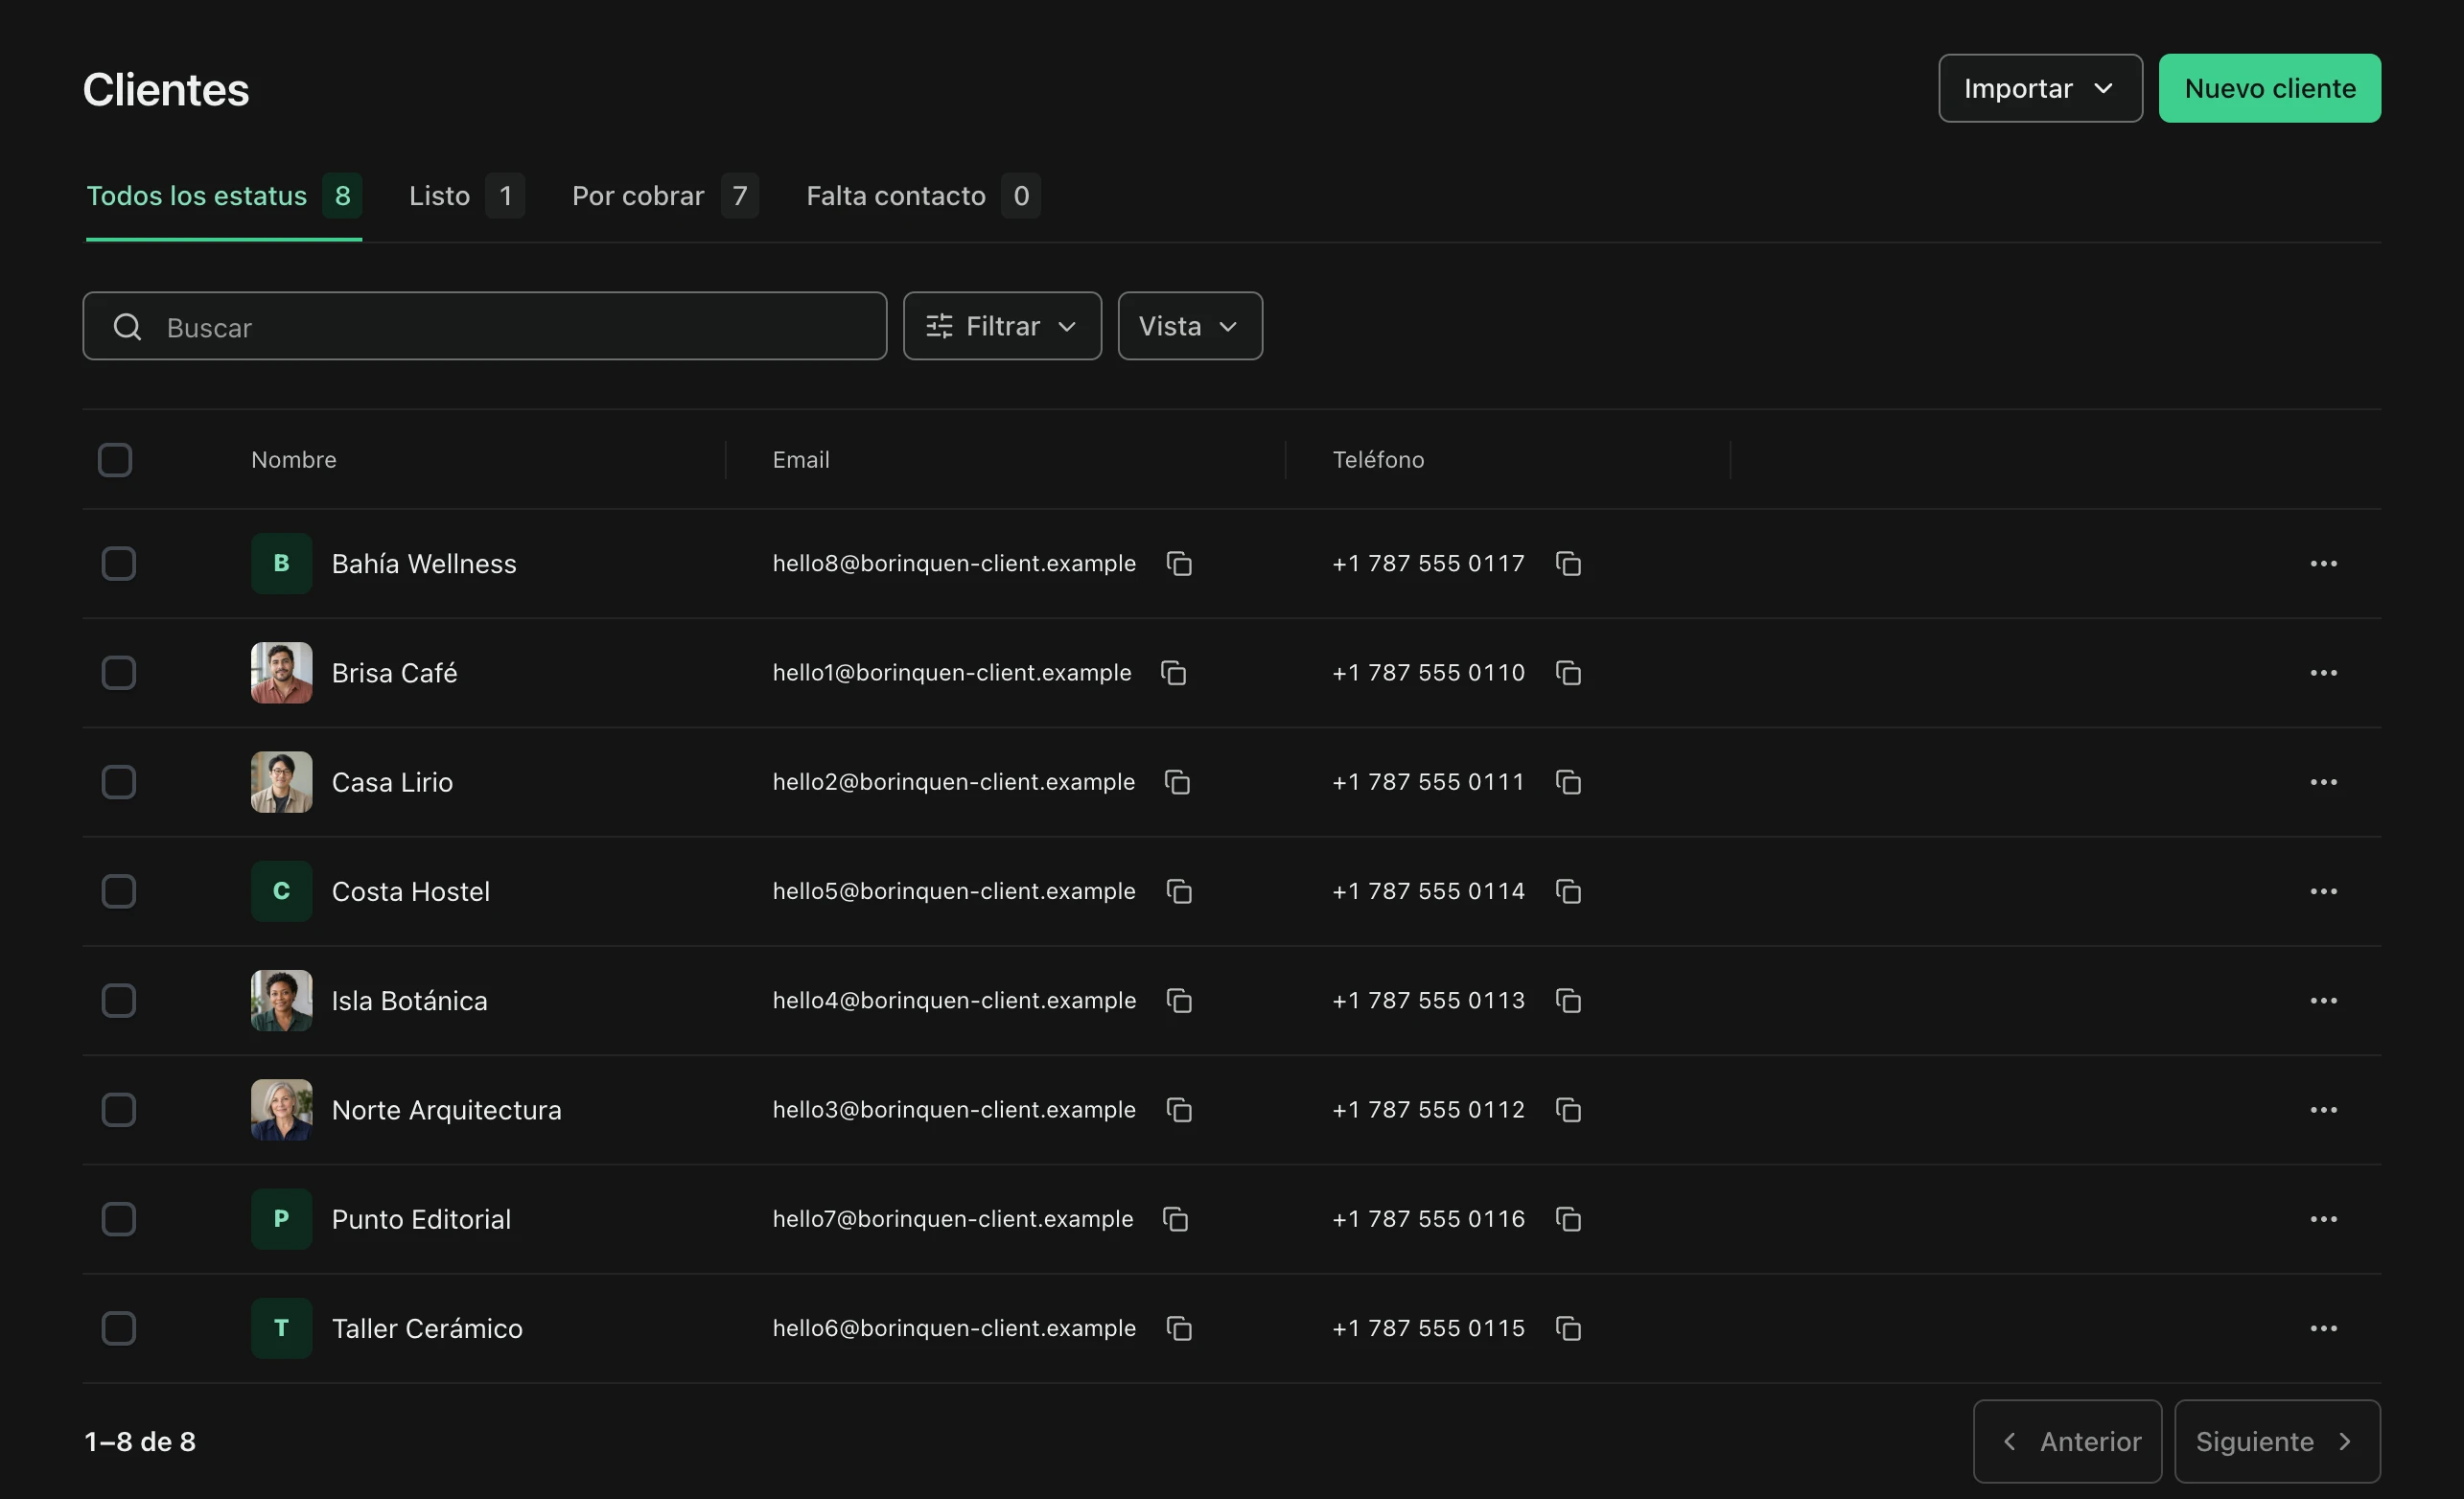Screen dimensions: 2464x1499
Task: Open more options for Casa Lirio
Action: pyautogui.click(x=2323, y=782)
